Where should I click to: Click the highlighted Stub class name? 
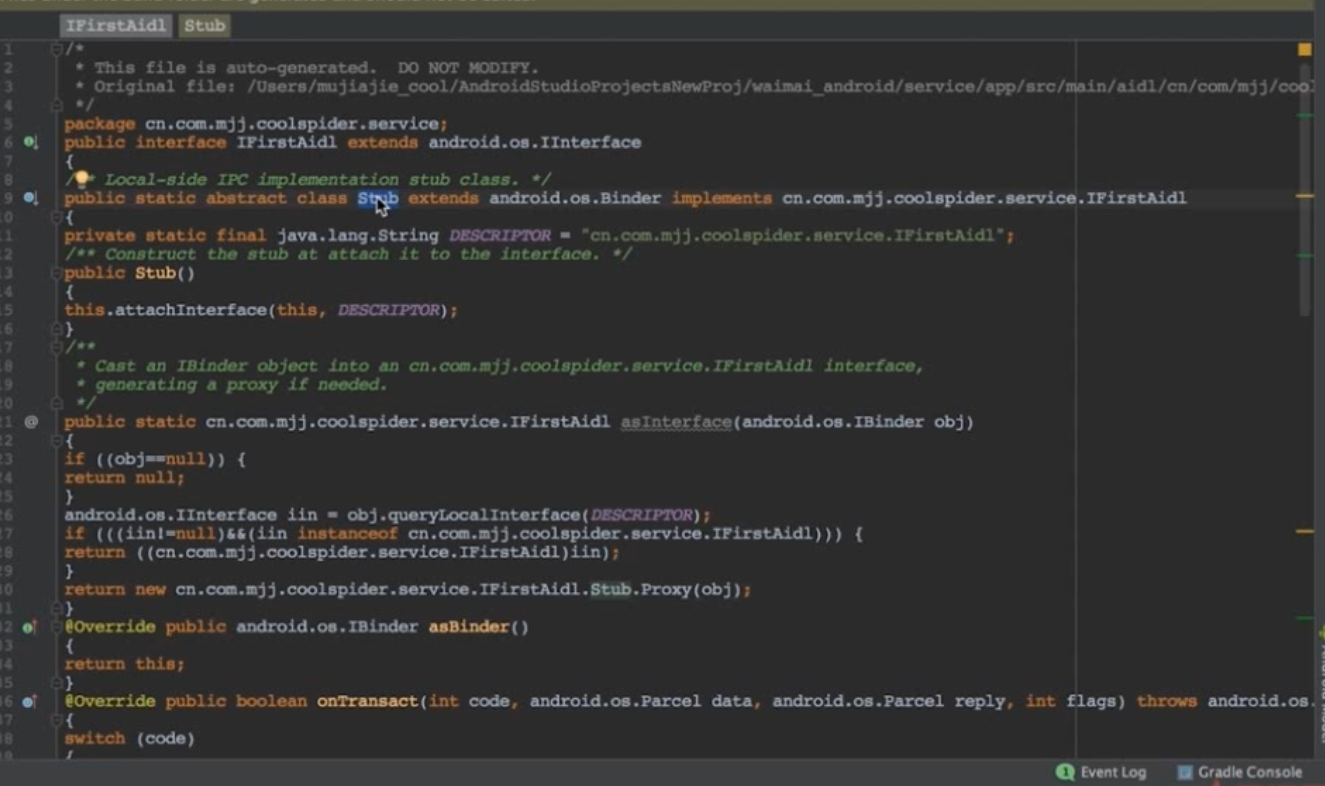pyautogui.click(x=378, y=198)
